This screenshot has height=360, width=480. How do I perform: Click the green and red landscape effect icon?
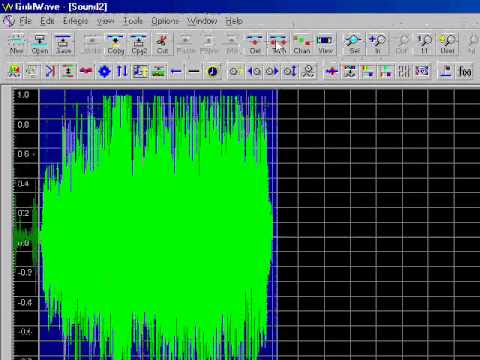(x=158, y=71)
